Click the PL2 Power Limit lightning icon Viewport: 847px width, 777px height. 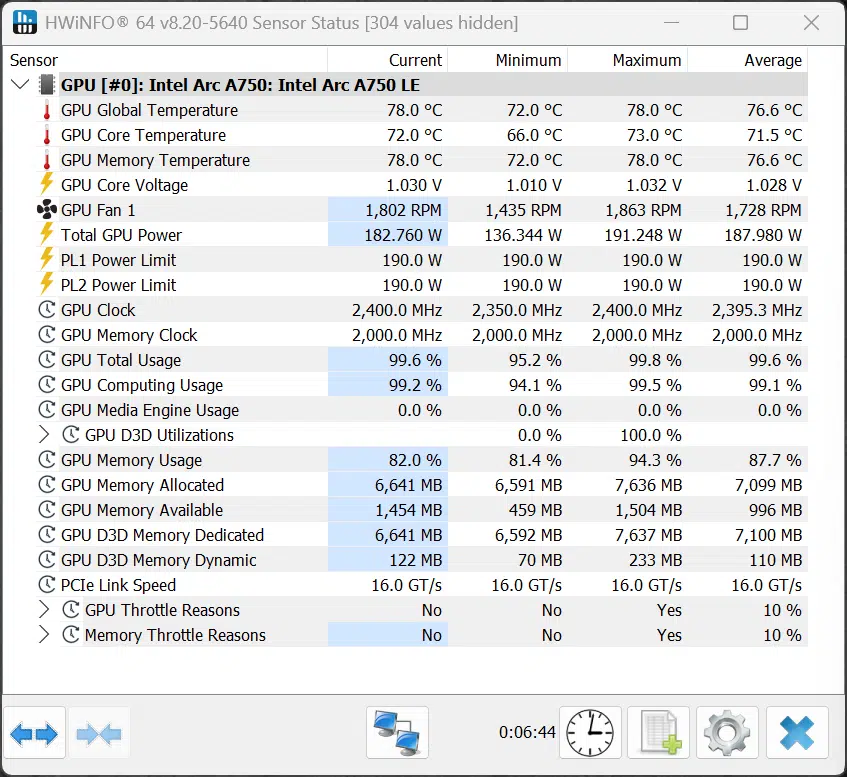[47, 284]
